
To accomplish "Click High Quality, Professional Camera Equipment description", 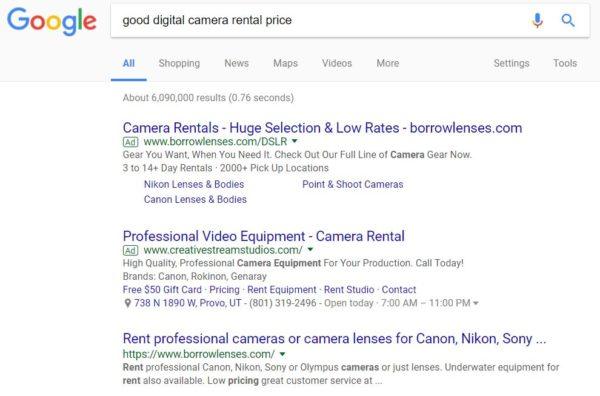I will coord(293,263).
